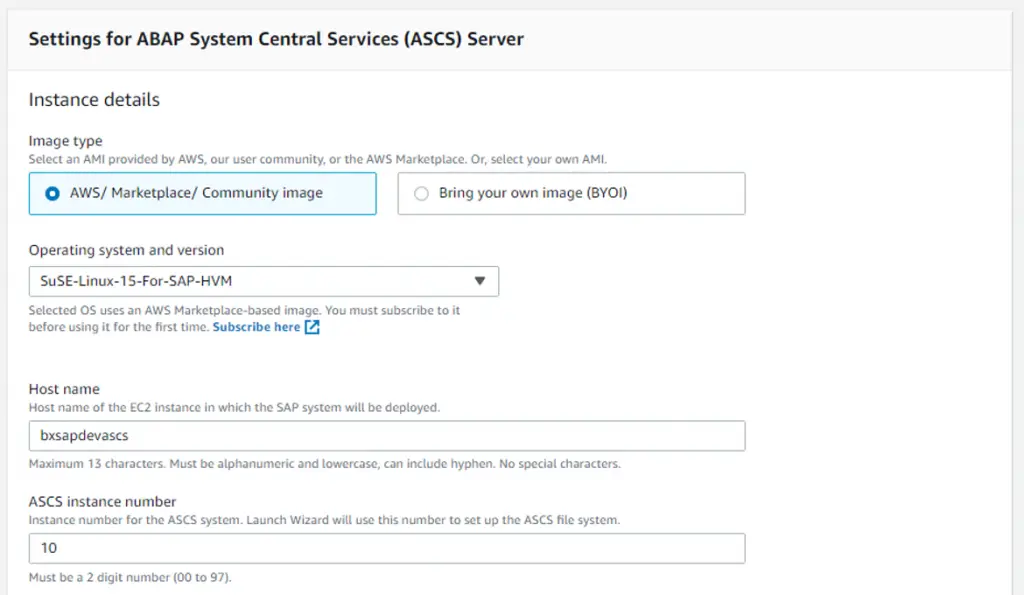The height and width of the screenshot is (595, 1024).
Task: Expand the OS dropdown with the triangle arrow
Action: click(480, 281)
